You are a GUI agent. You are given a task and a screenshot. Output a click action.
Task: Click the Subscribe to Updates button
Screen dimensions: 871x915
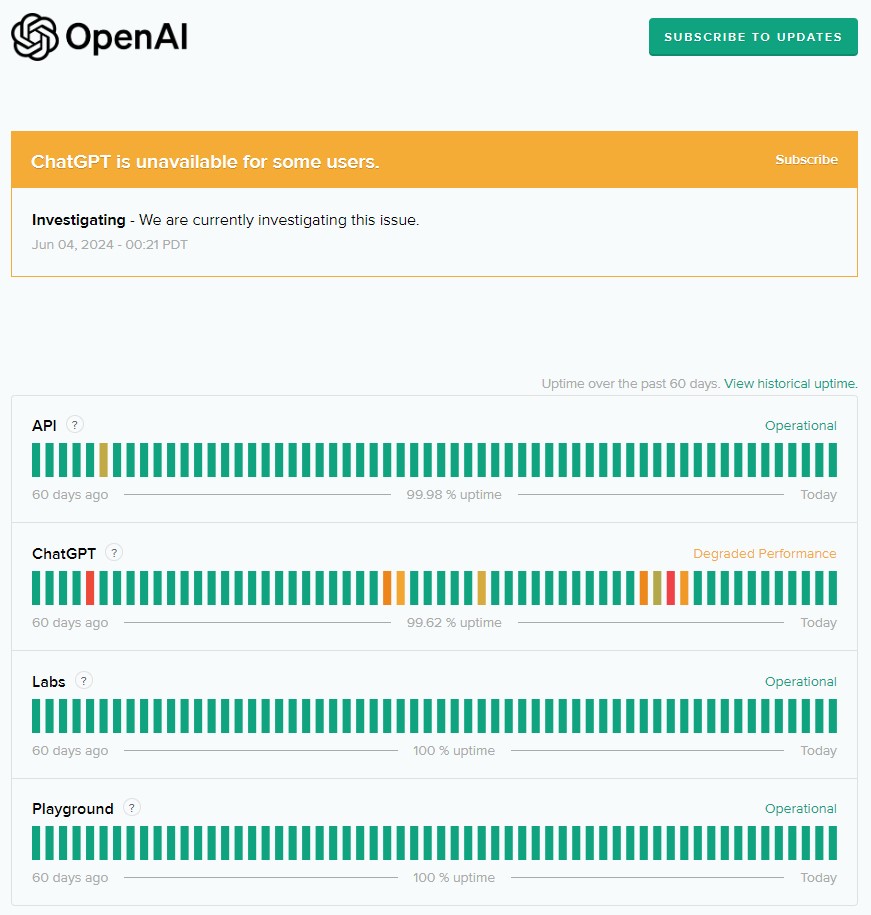tap(753, 37)
